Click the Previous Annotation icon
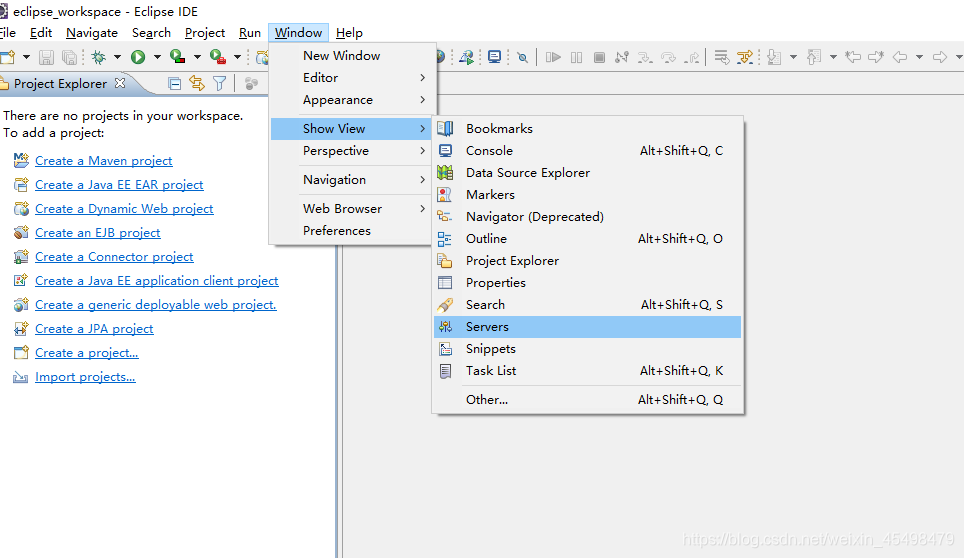 [x=814, y=57]
